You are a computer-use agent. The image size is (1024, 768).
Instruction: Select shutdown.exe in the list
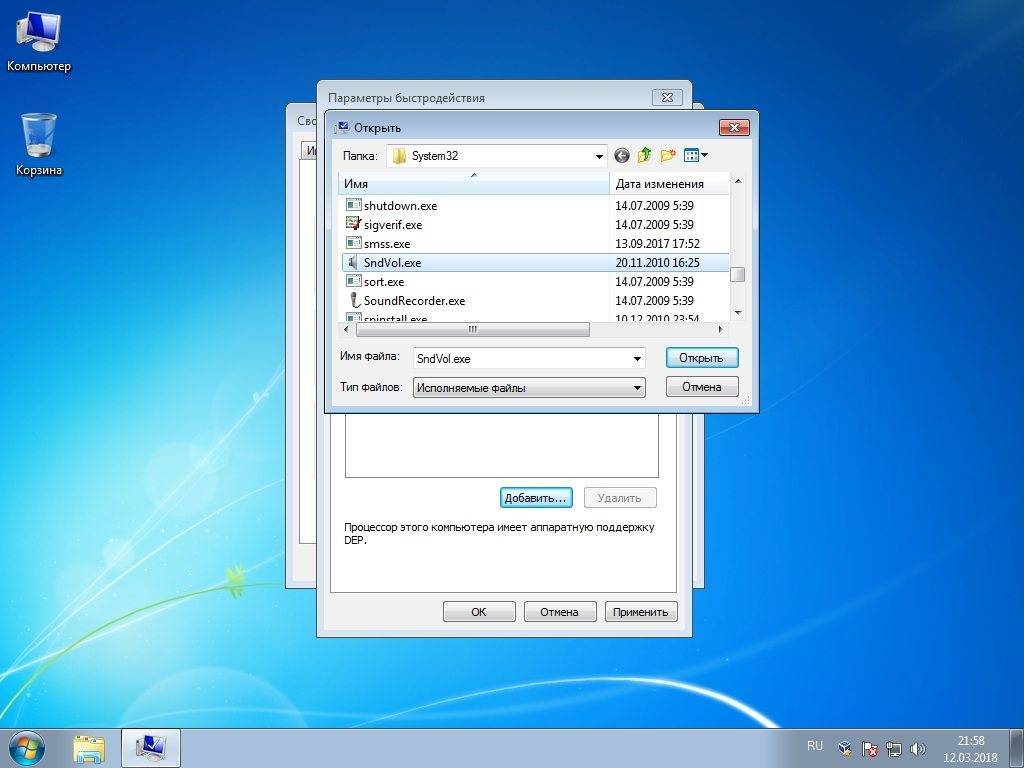click(x=400, y=206)
